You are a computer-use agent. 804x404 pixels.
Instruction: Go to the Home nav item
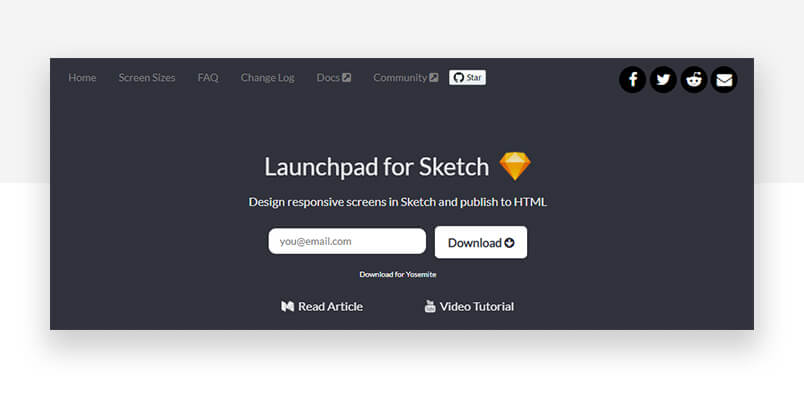82,77
